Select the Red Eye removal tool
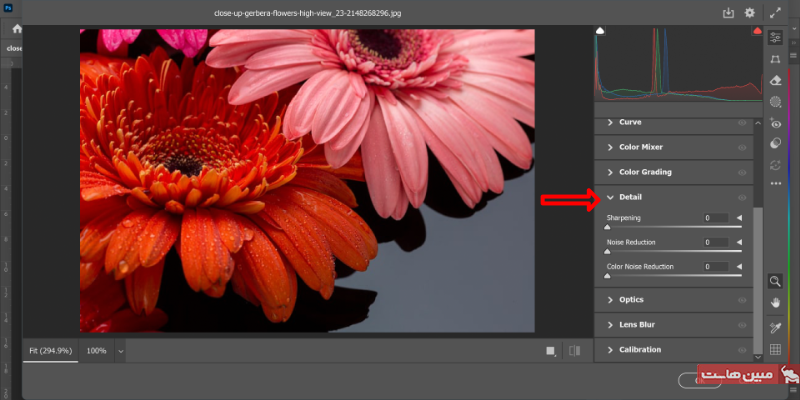Image resolution: width=800 pixels, height=400 pixels. (x=776, y=123)
